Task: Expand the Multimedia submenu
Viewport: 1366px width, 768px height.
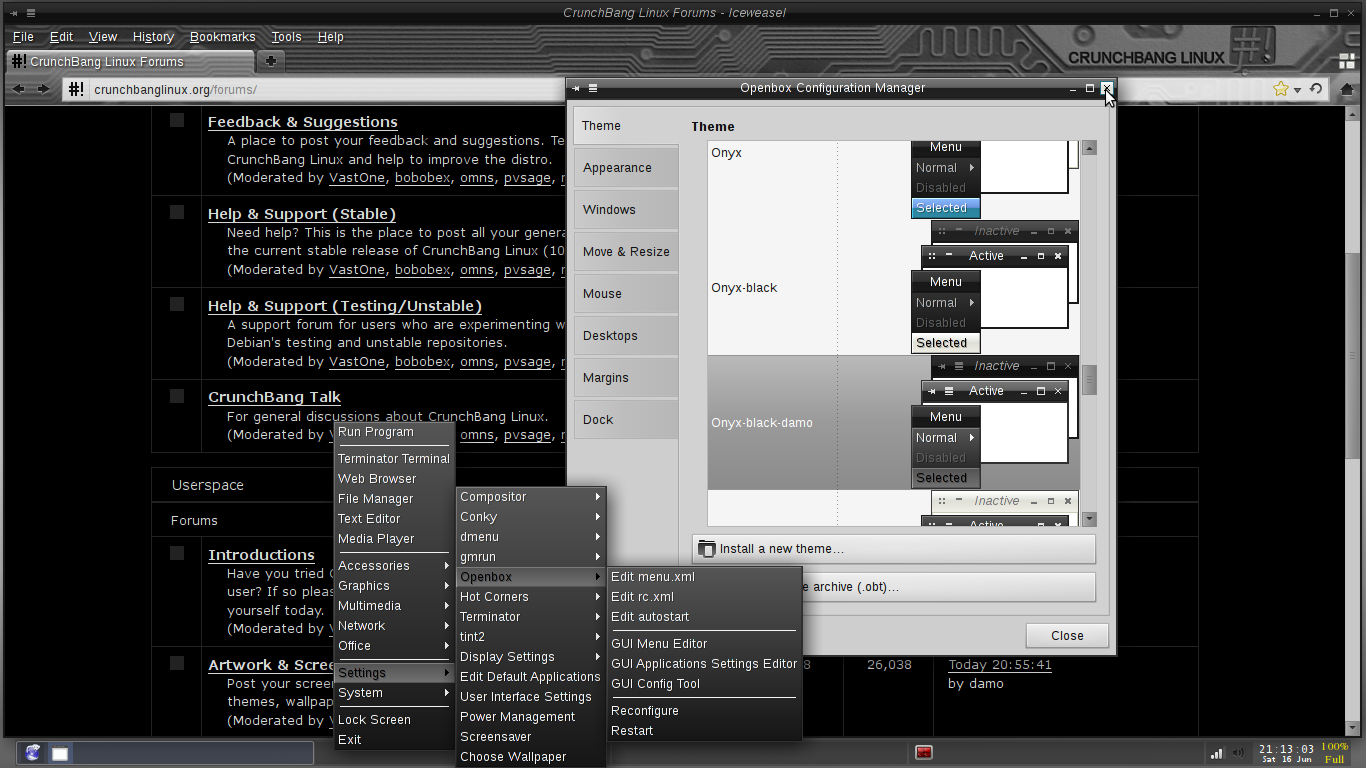Action: click(394, 606)
